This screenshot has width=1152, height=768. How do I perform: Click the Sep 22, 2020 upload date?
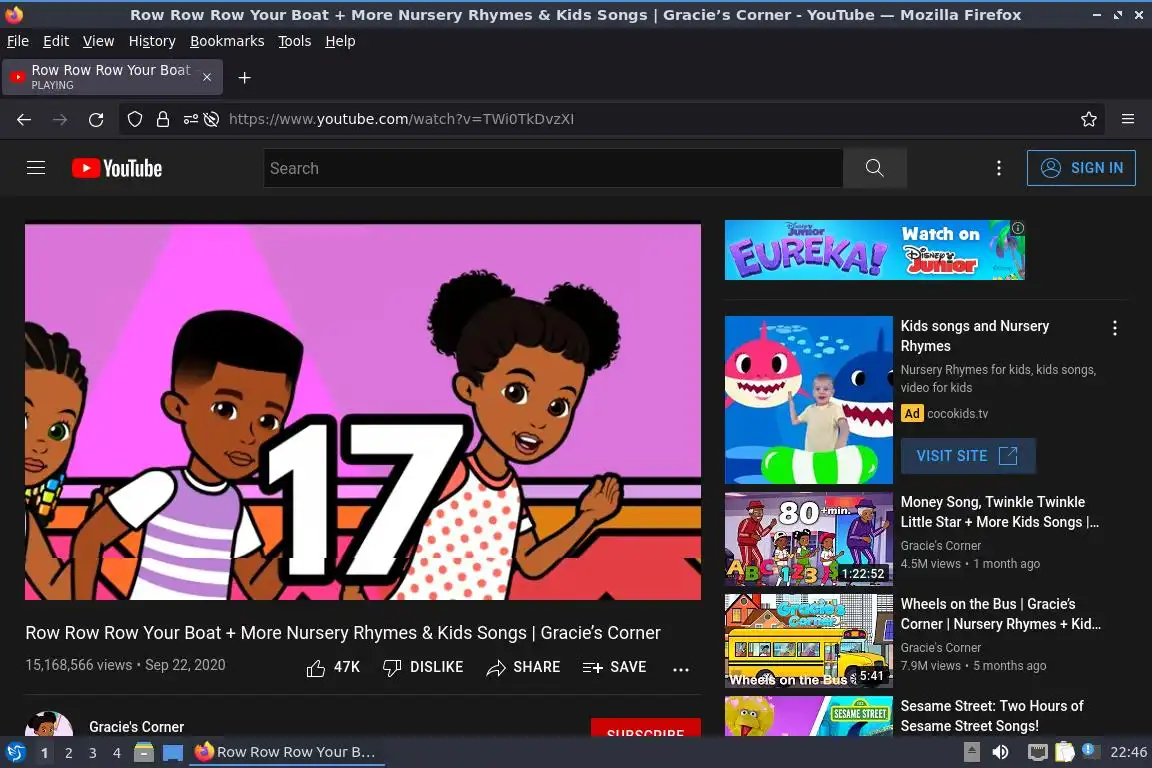(x=185, y=665)
